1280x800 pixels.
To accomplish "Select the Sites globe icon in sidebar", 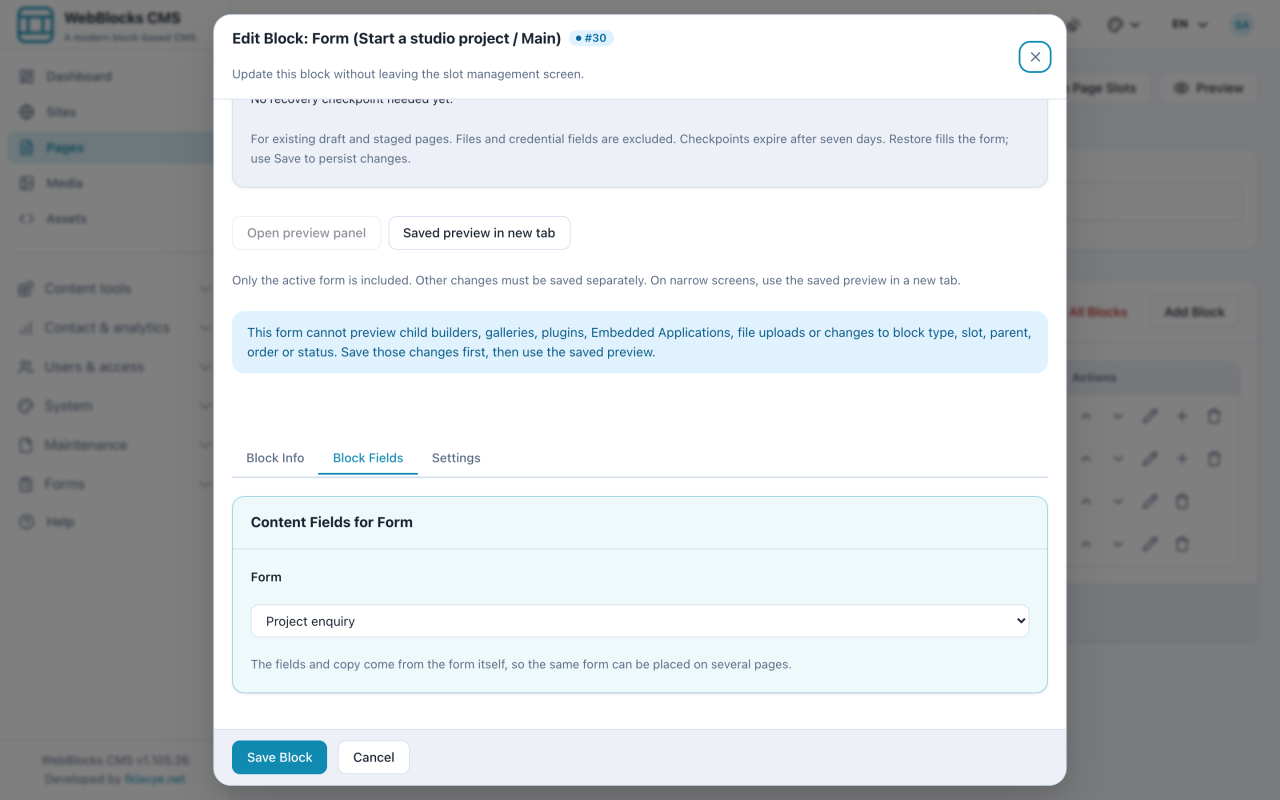I will (x=26, y=112).
